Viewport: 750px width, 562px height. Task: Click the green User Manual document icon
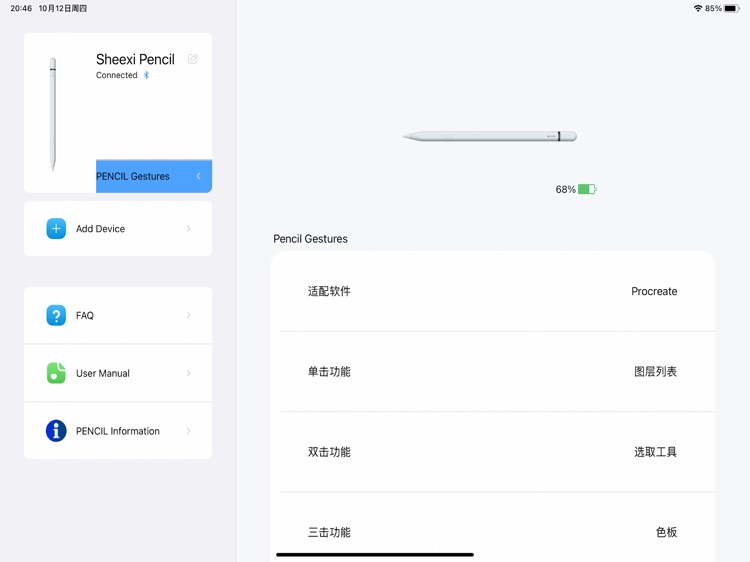coord(56,373)
